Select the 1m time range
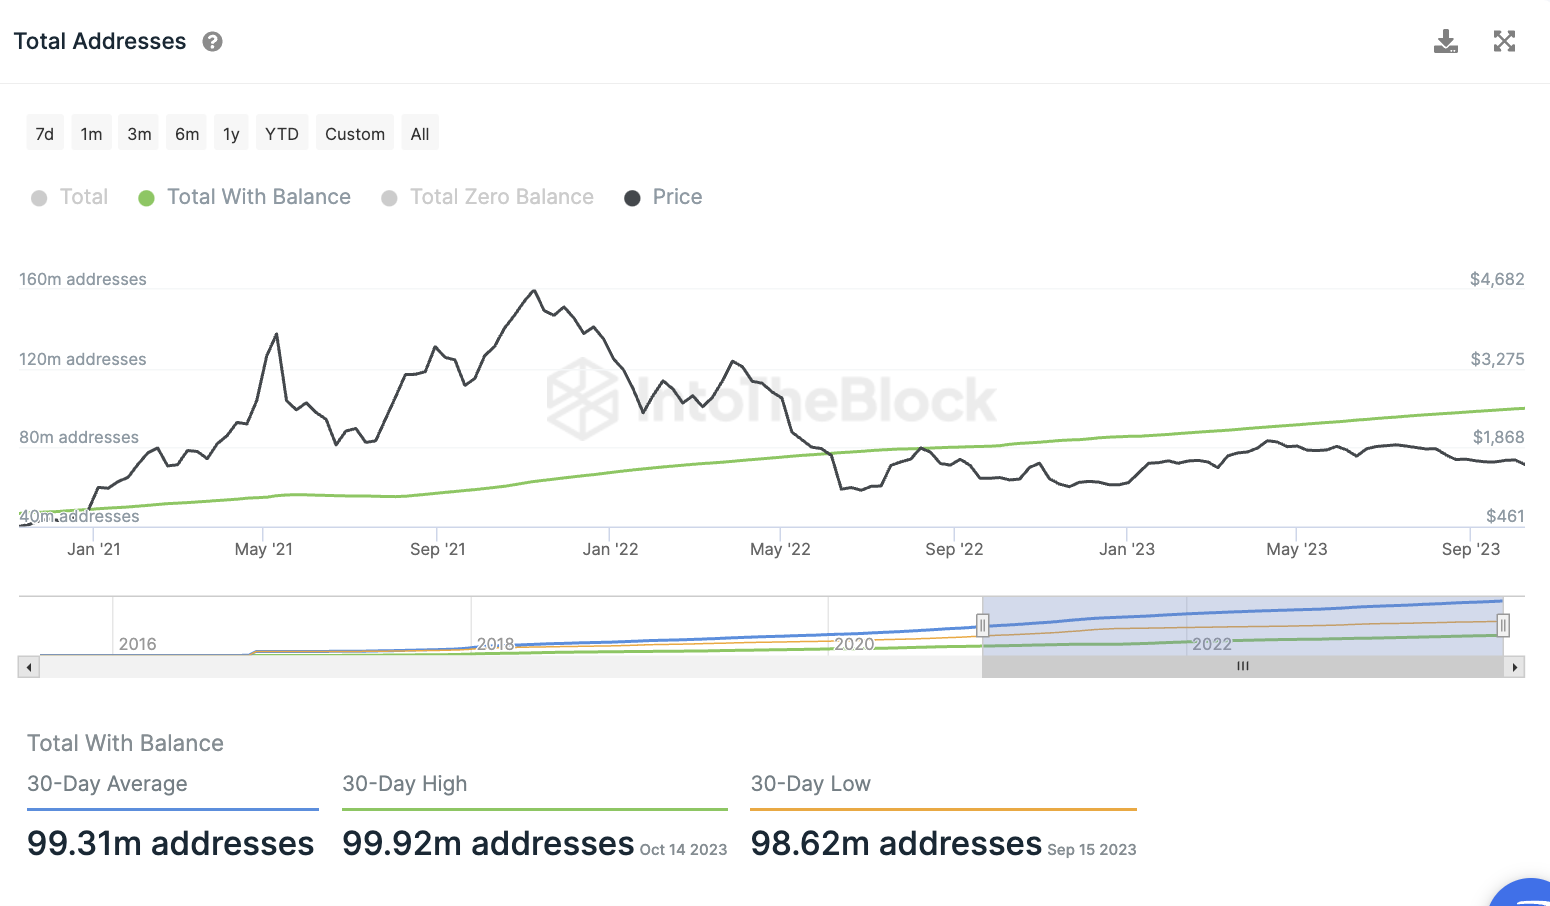This screenshot has width=1550, height=906. click(x=91, y=133)
